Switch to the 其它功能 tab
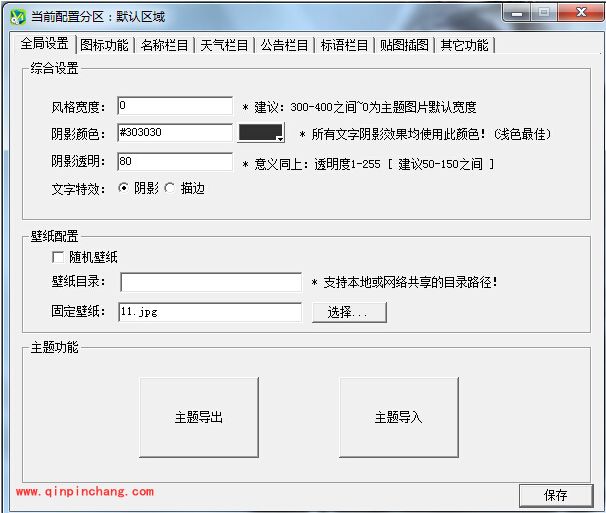606x513 pixels. 464,45
